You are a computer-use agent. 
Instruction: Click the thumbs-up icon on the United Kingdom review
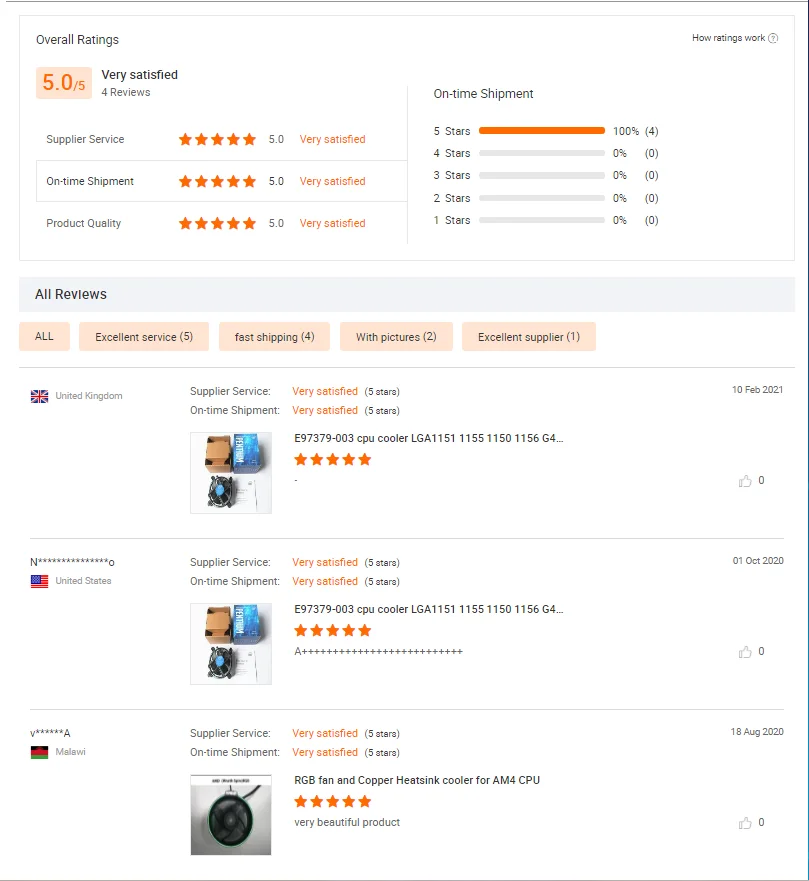pyautogui.click(x=745, y=481)
